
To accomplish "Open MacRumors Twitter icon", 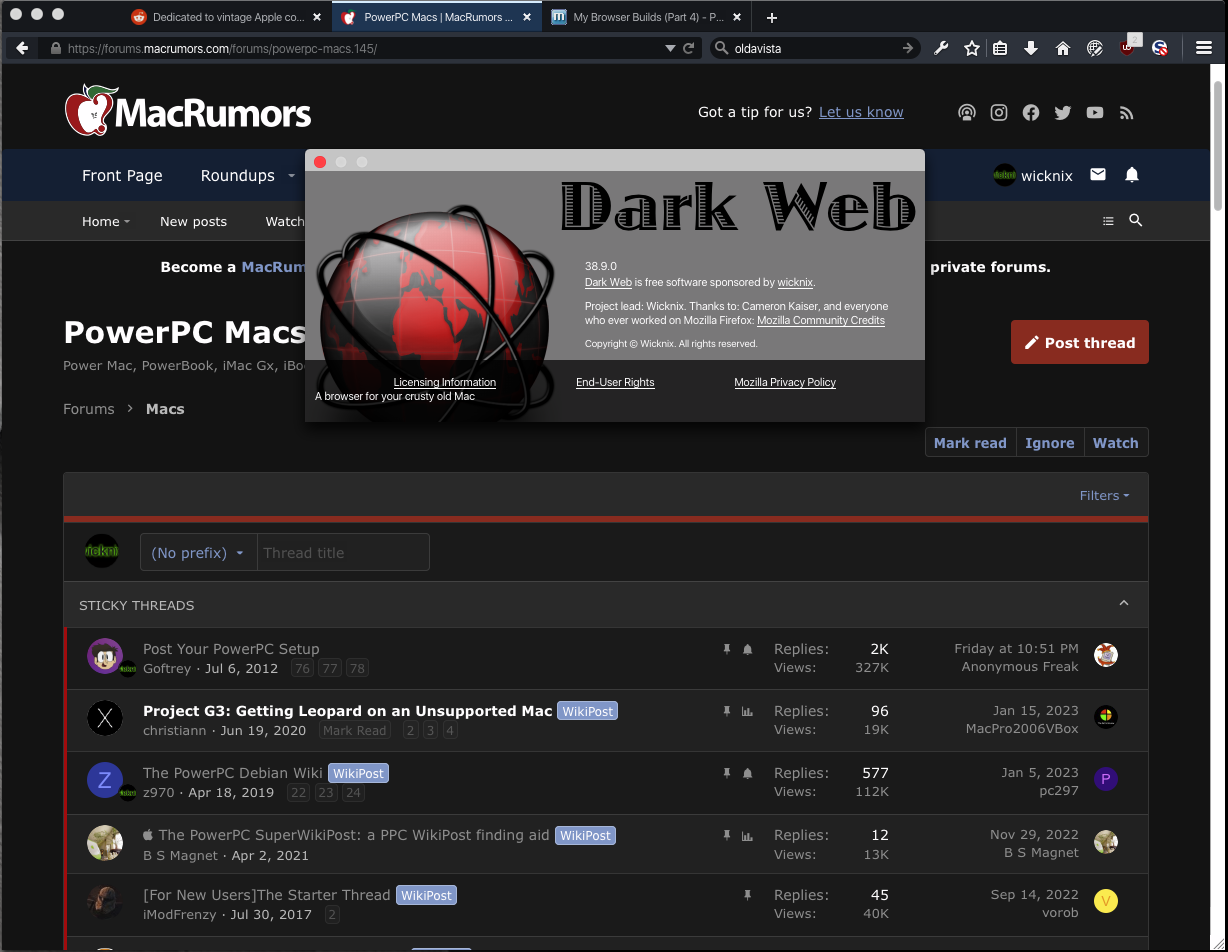I will click(x=1063, y=113).
